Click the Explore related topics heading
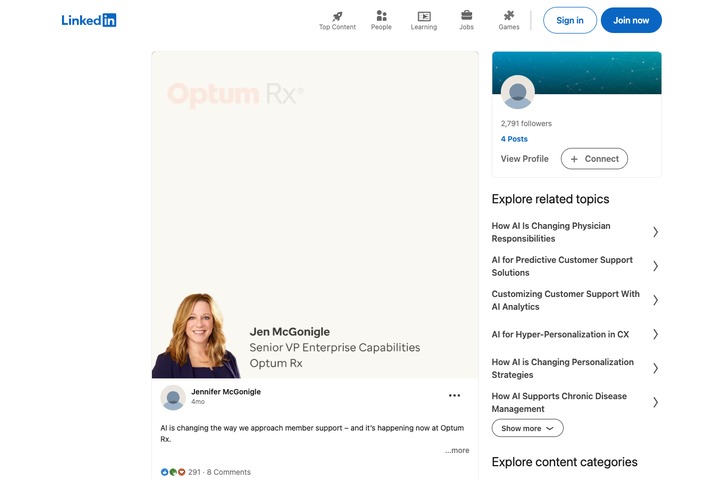This screenshot has width=723, height=479. point(551,199)
